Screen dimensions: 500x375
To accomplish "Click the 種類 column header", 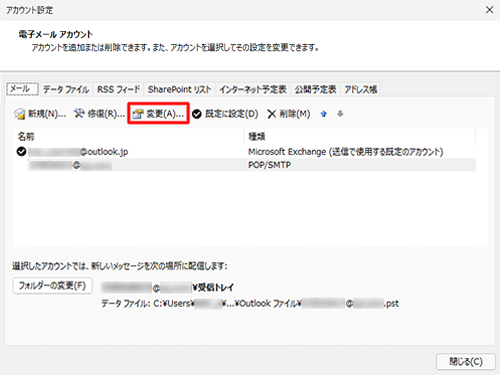I will point(360,136).
